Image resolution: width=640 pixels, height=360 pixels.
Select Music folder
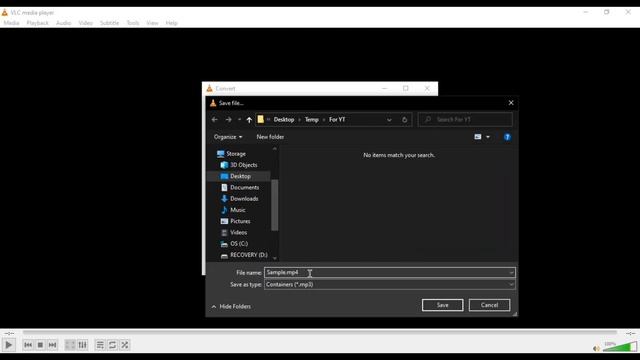(x=238, y=210)
